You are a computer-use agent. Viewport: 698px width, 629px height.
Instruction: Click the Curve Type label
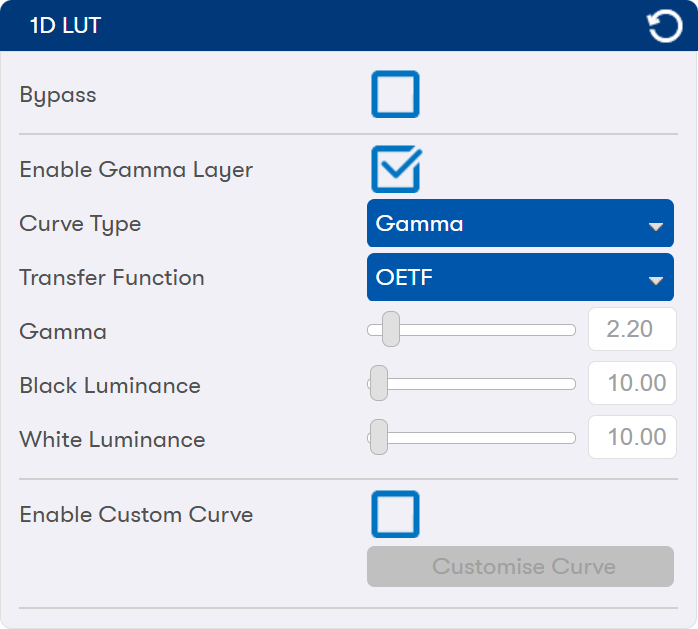tap(80, 223)
